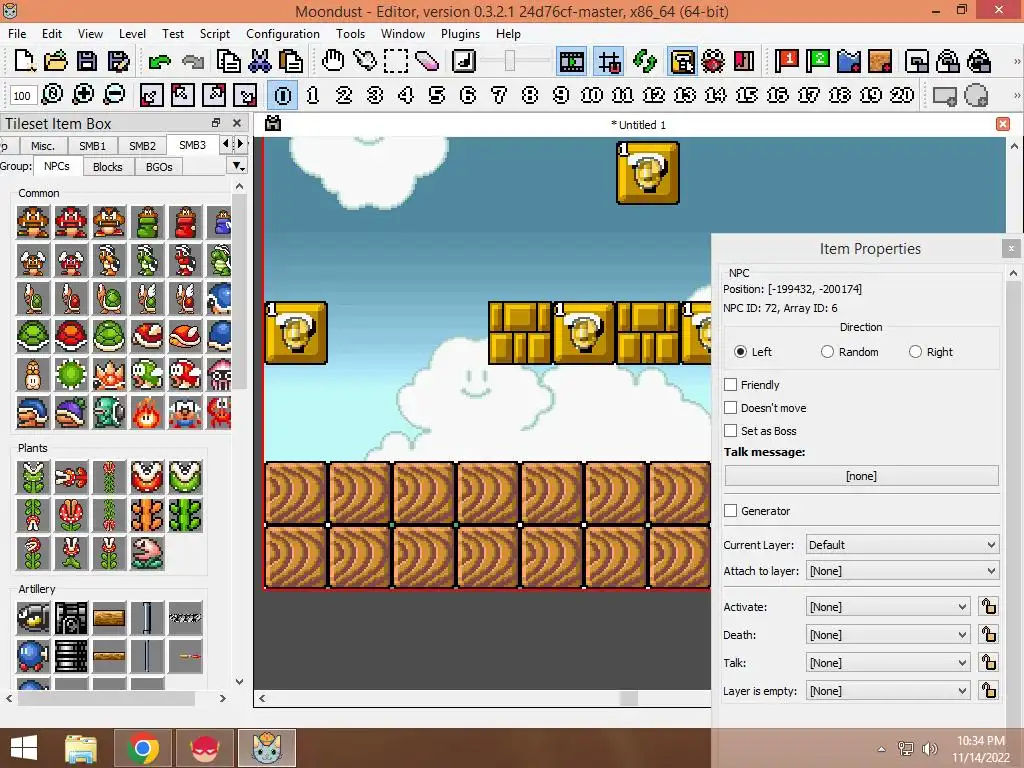
Task: Set player 2 start point flag
Action: 818,61
